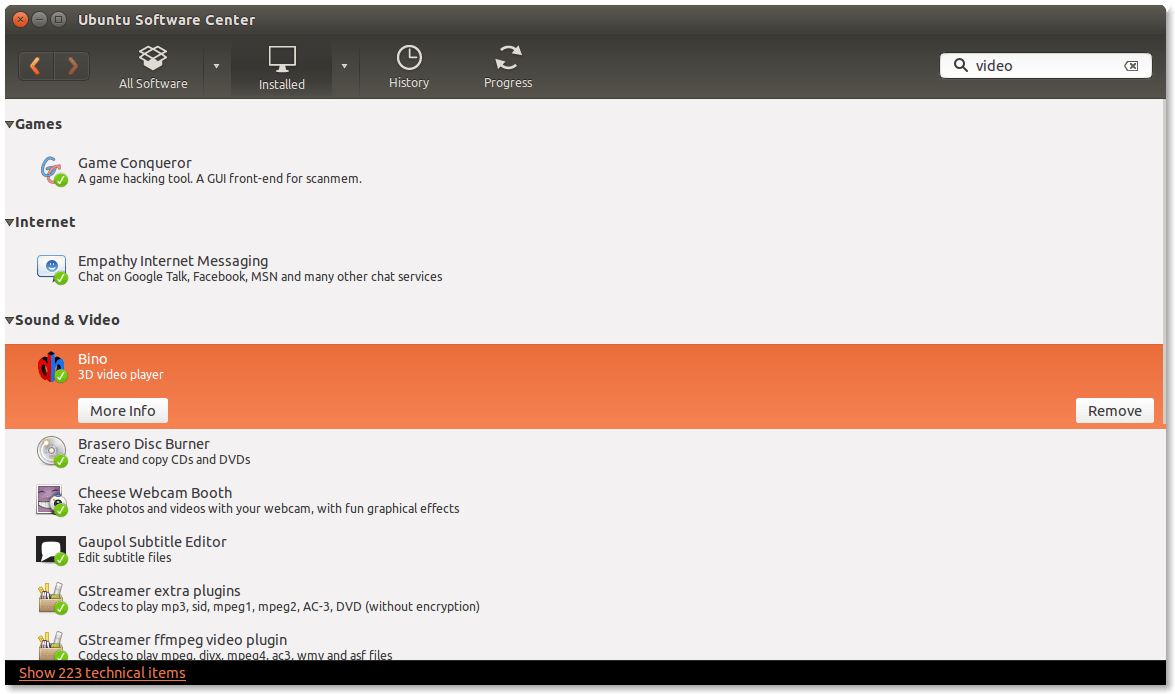Click 'Create and copy CDs and DVDs' description
1175x694 pixels.
click(x=164, y=460)
